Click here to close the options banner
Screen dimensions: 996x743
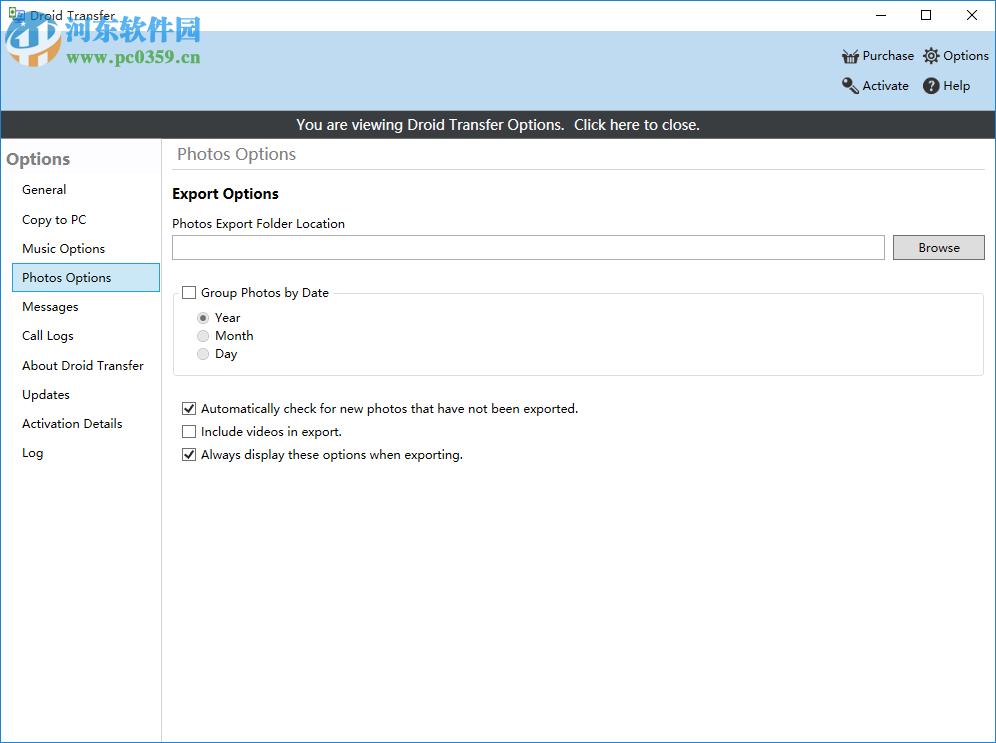coord(636,124)
